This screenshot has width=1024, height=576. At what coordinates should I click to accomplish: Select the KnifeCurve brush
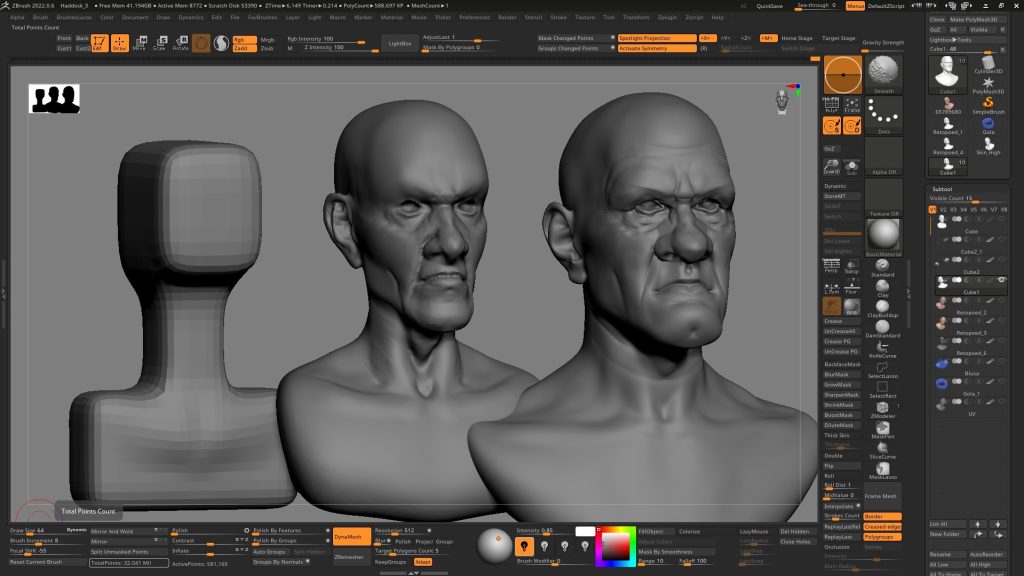[882, 349]
